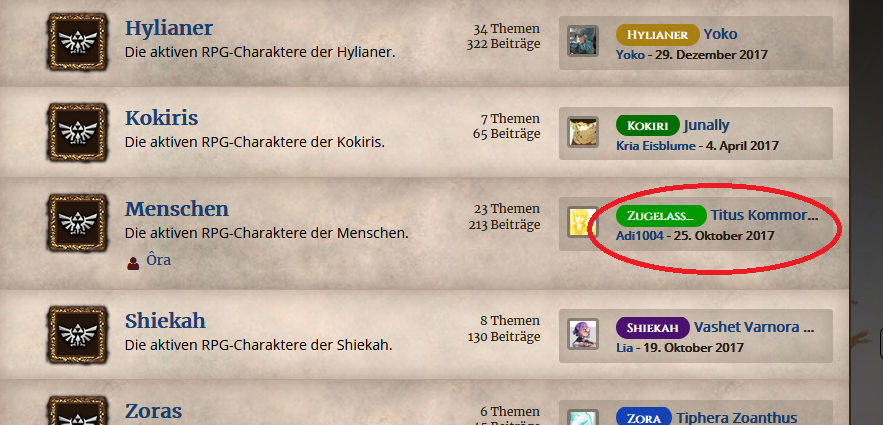Open moderator Ôra's profile link
This screenshot has height=425, width=883.
point(158,261)
